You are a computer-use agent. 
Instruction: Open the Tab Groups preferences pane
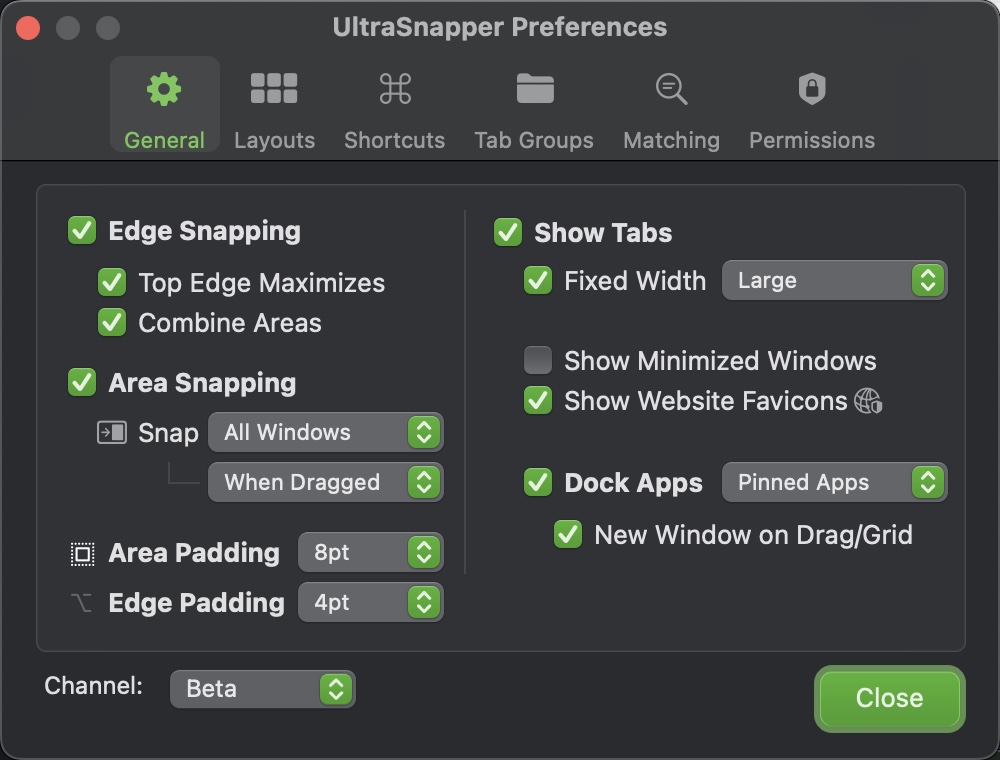point(534,105)
